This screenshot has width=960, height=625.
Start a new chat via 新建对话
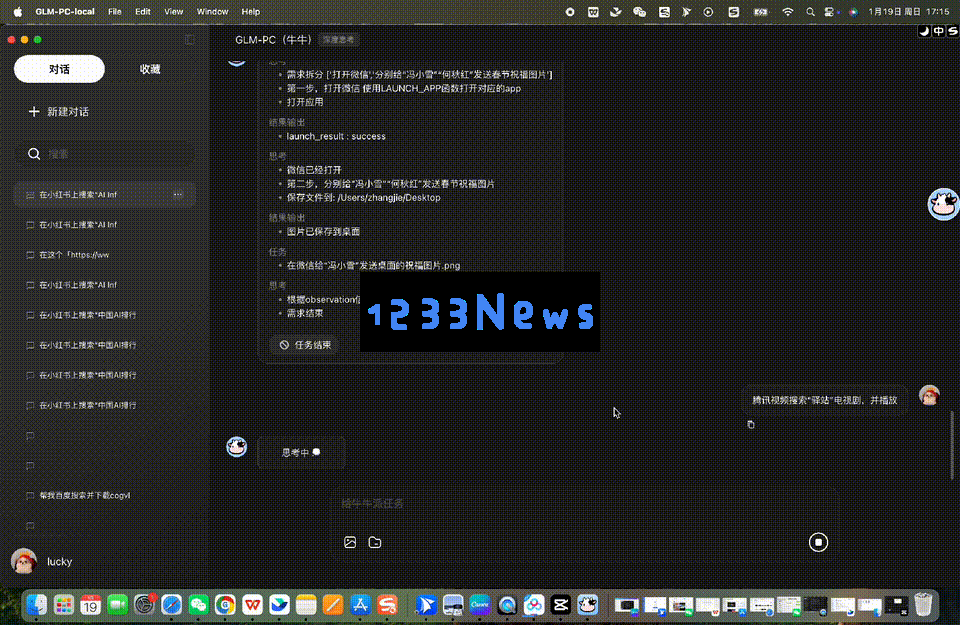point(59,112)
